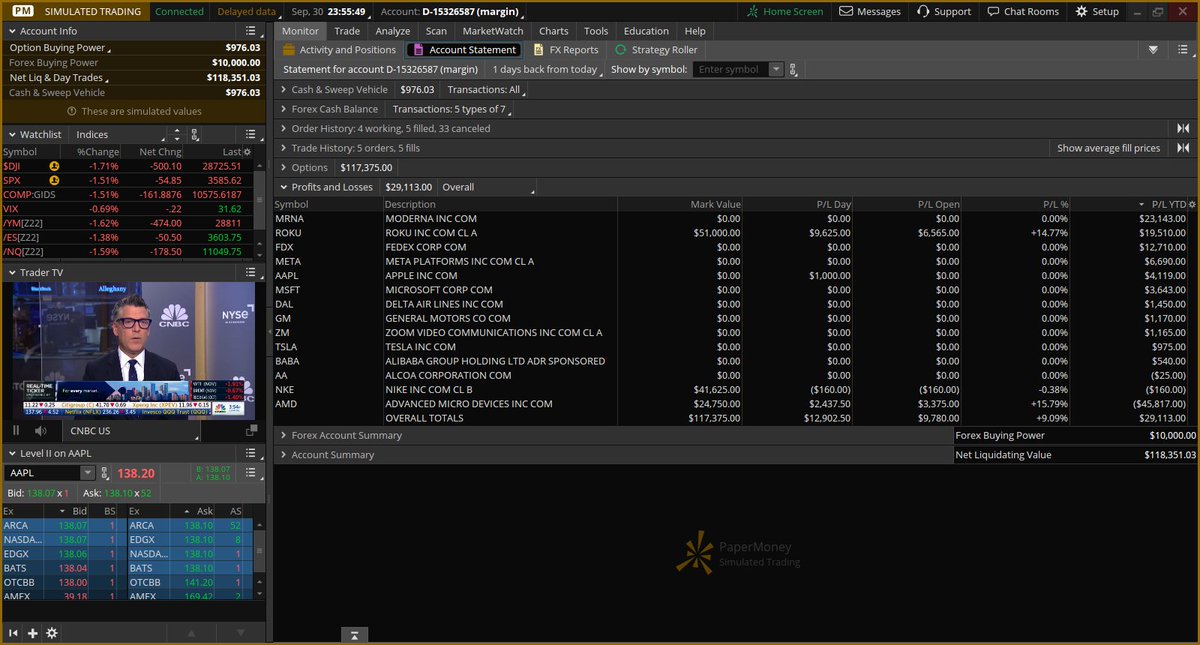Expand the Order History section

pyautogui.click(x=283, y=128)
